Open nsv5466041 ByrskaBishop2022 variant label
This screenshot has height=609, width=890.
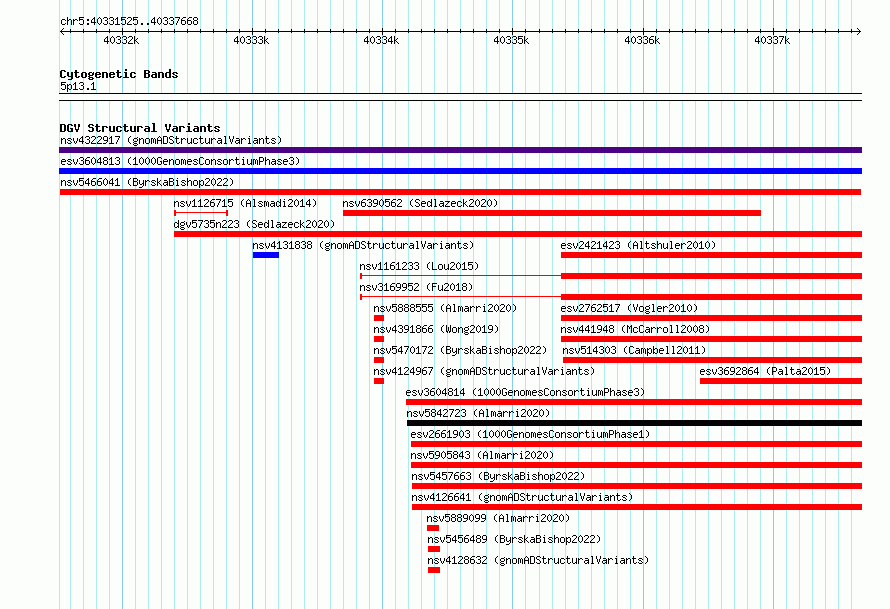pyautogui.click(x=147, y=182)
